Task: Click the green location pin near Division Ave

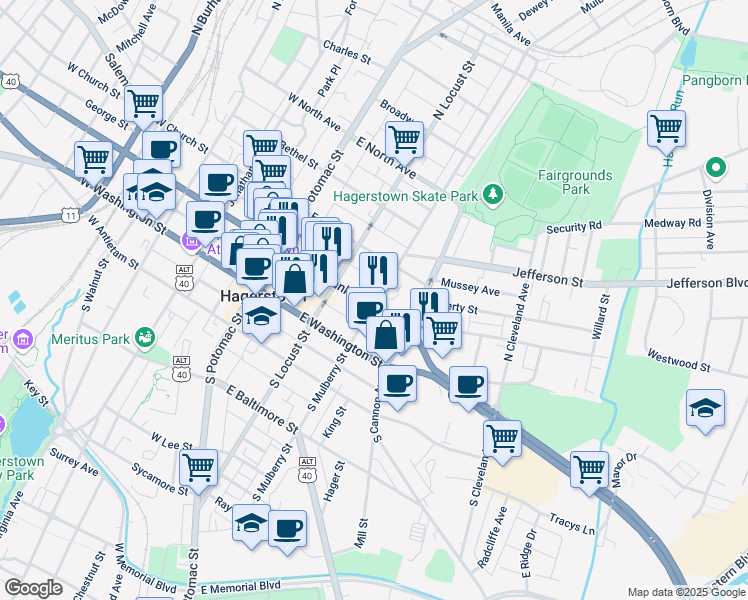Action: coord(716,168)
